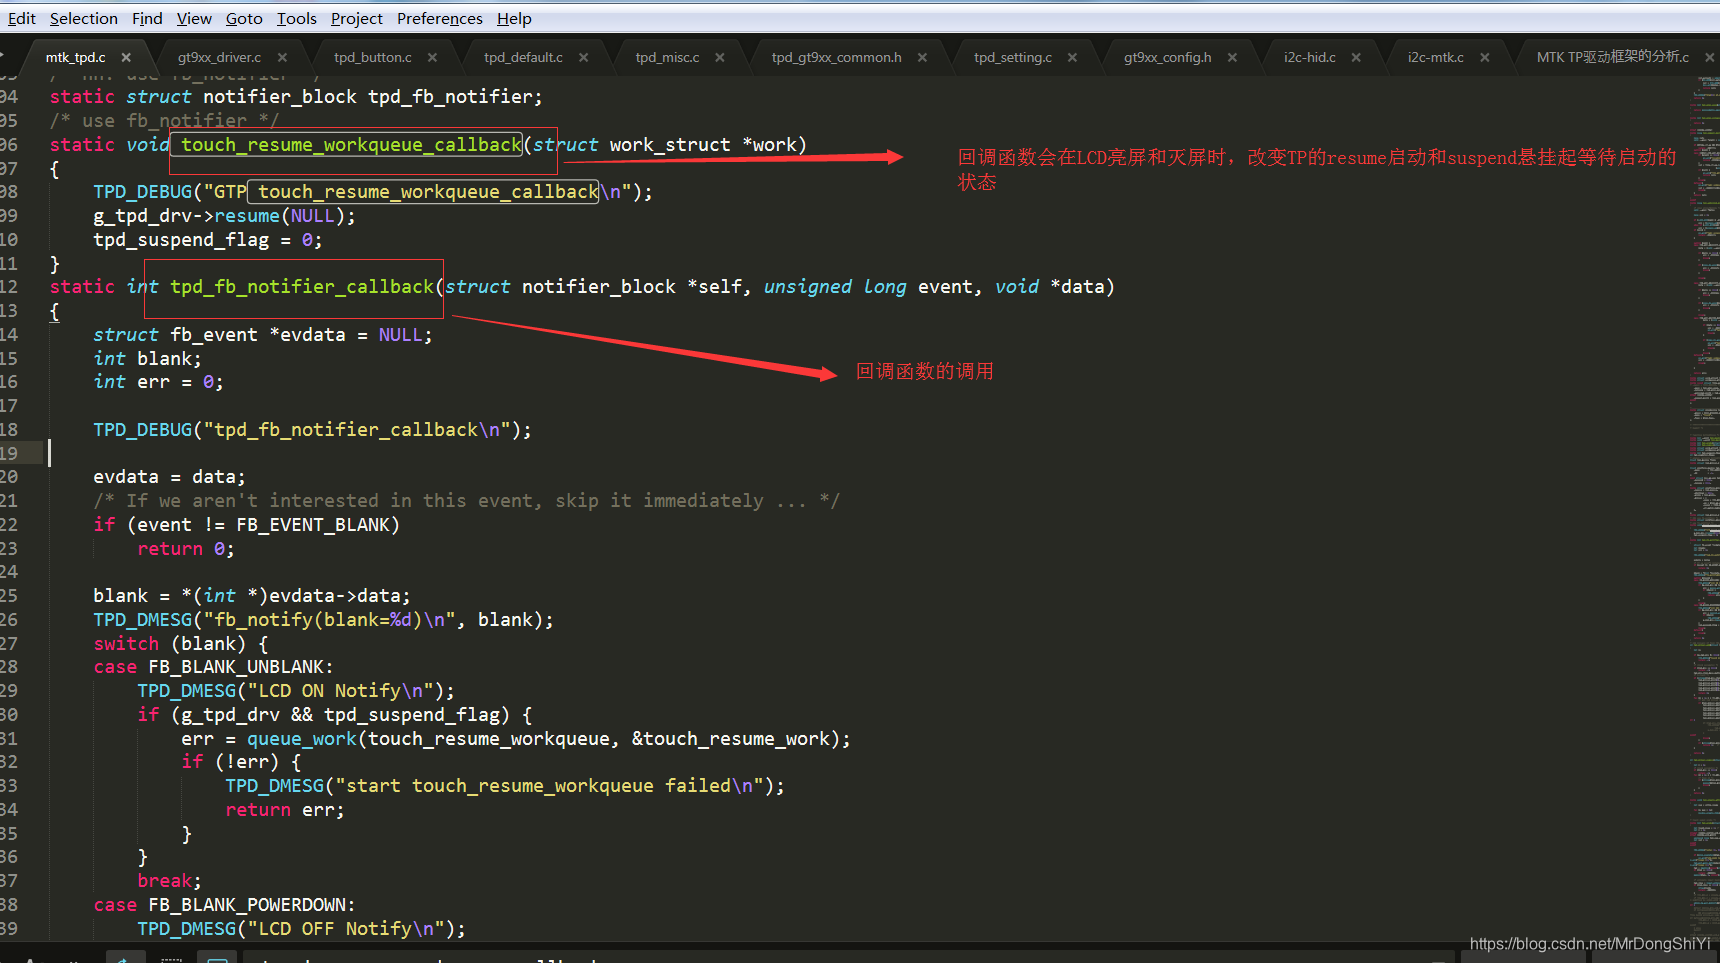Viewport: 1720px width, 963px height.
Task: Switch to the mtk_tpd.c tab
Action: tap(75, 58)
